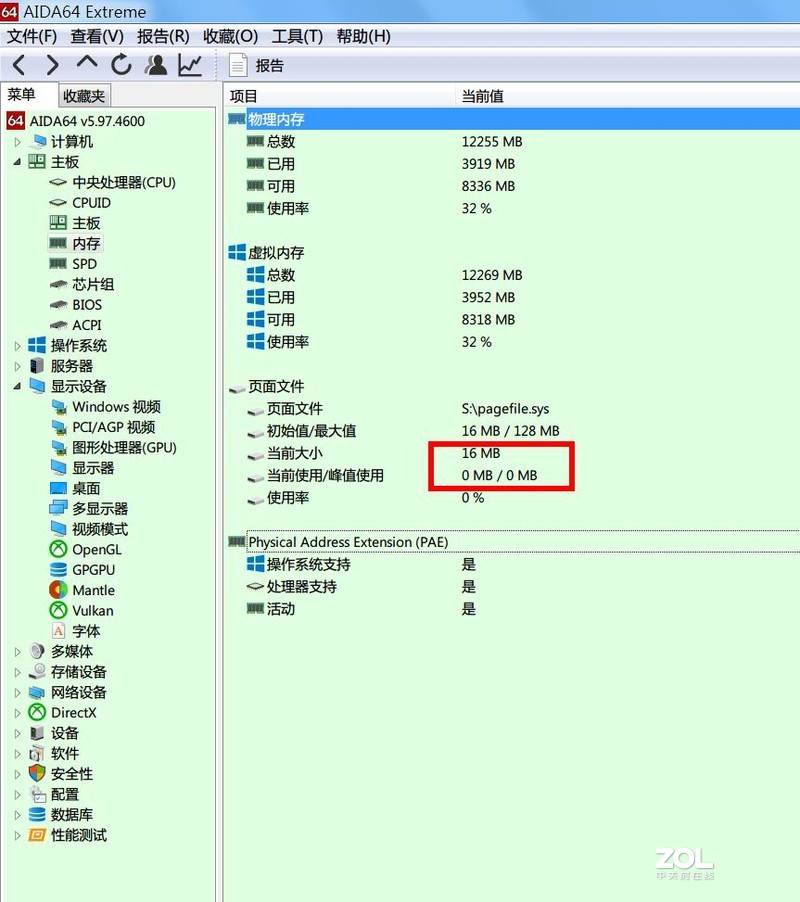The image size is (800, 902).
Task: Expand the 存储设备 tree node
Action: click(x=17, y=672)
